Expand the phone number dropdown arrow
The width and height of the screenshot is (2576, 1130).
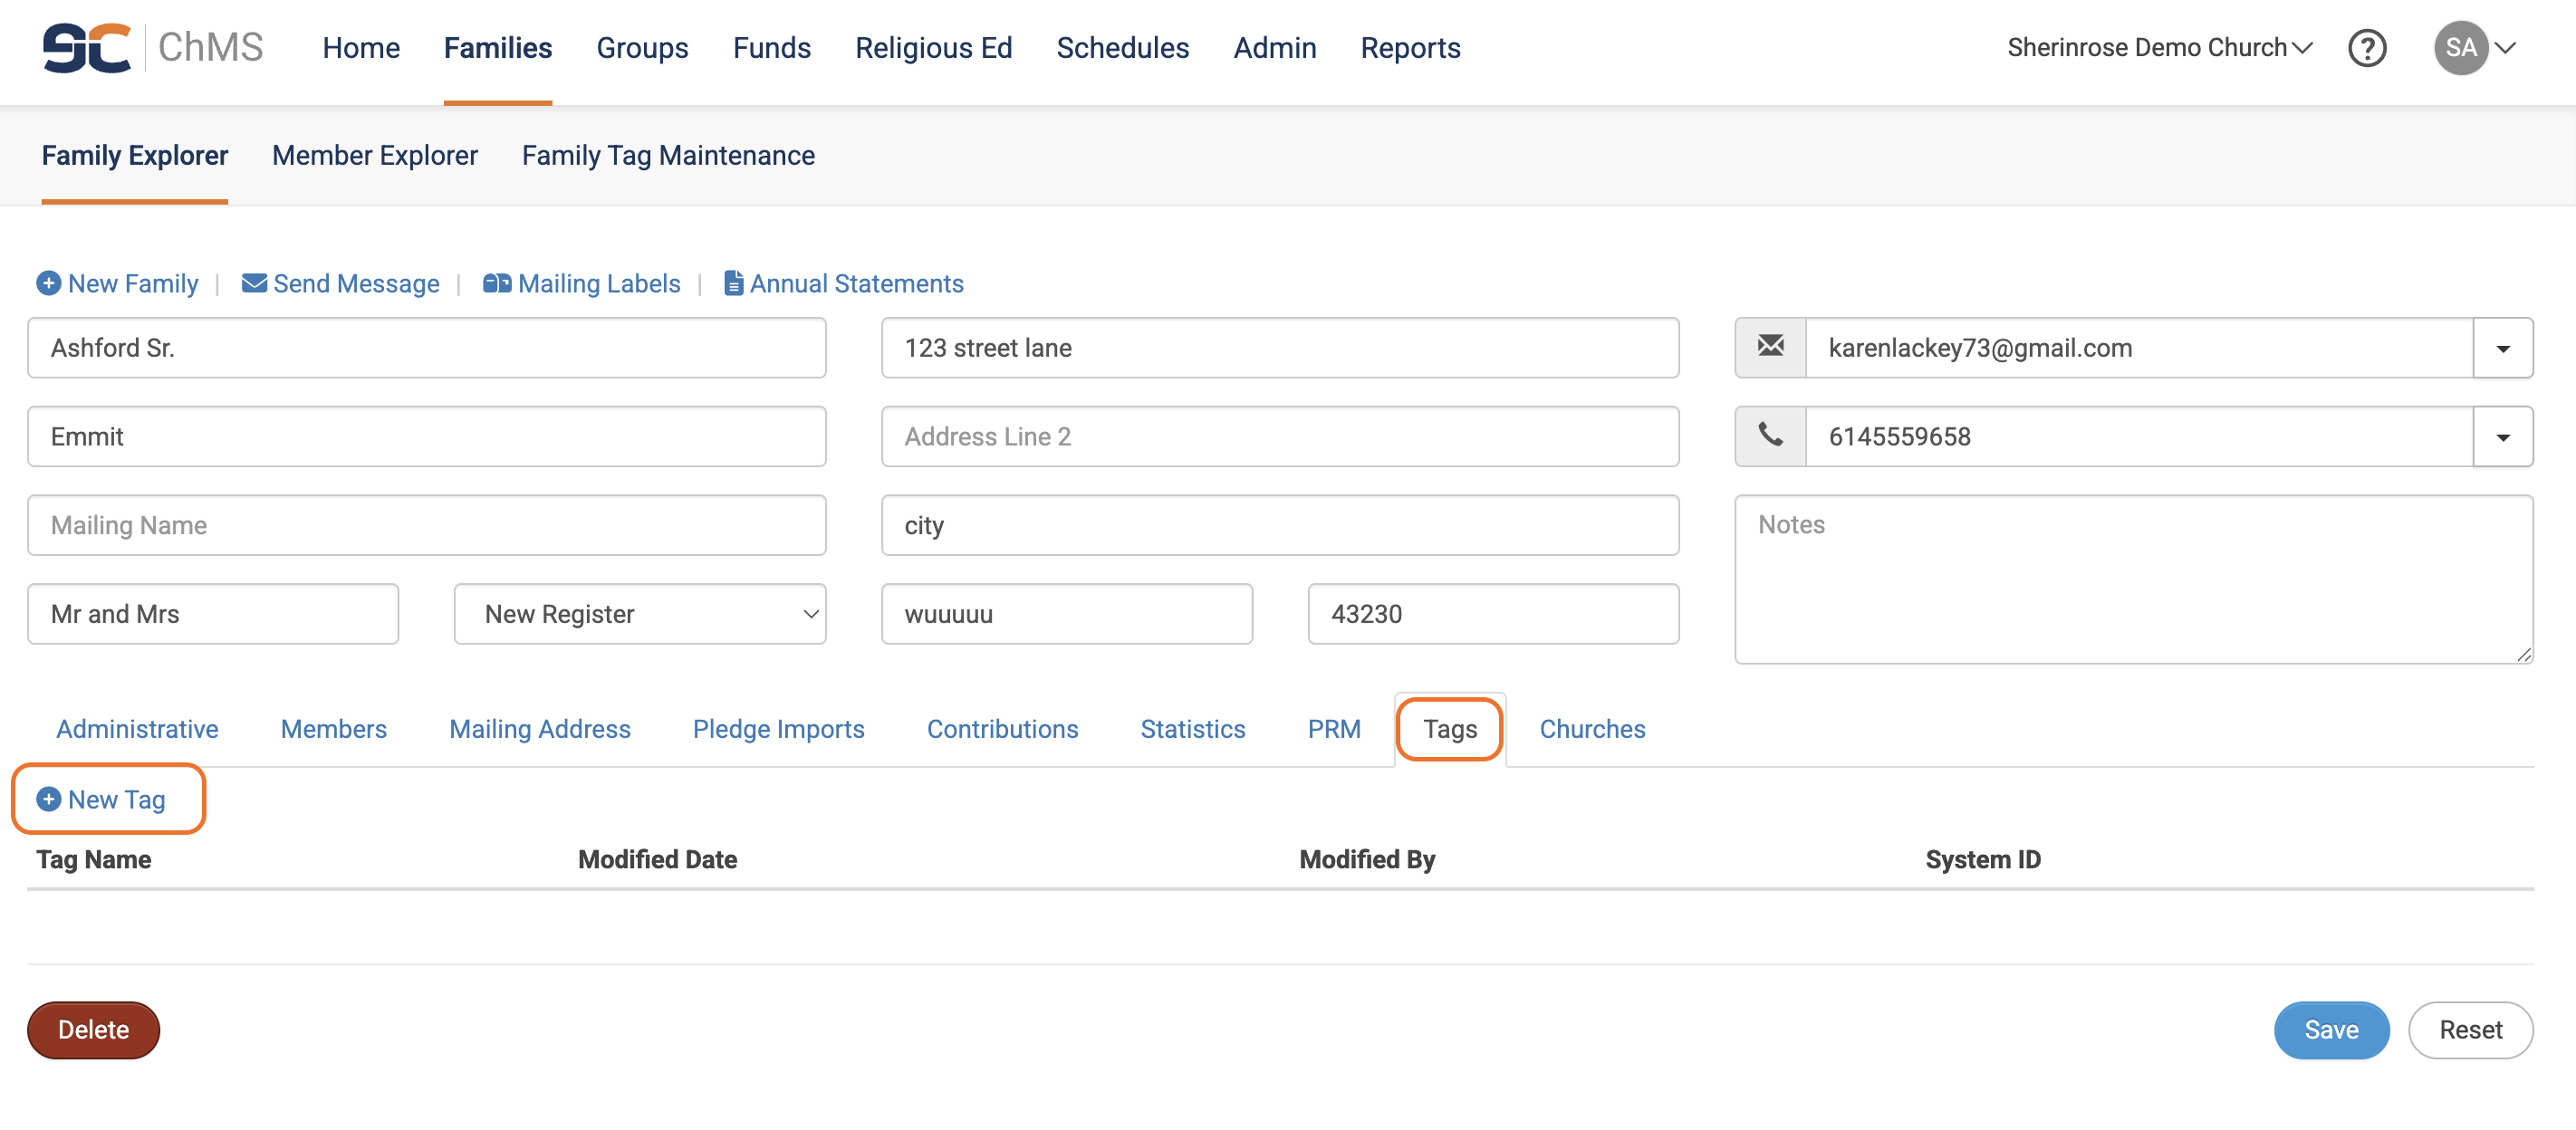pos(2502,437)
